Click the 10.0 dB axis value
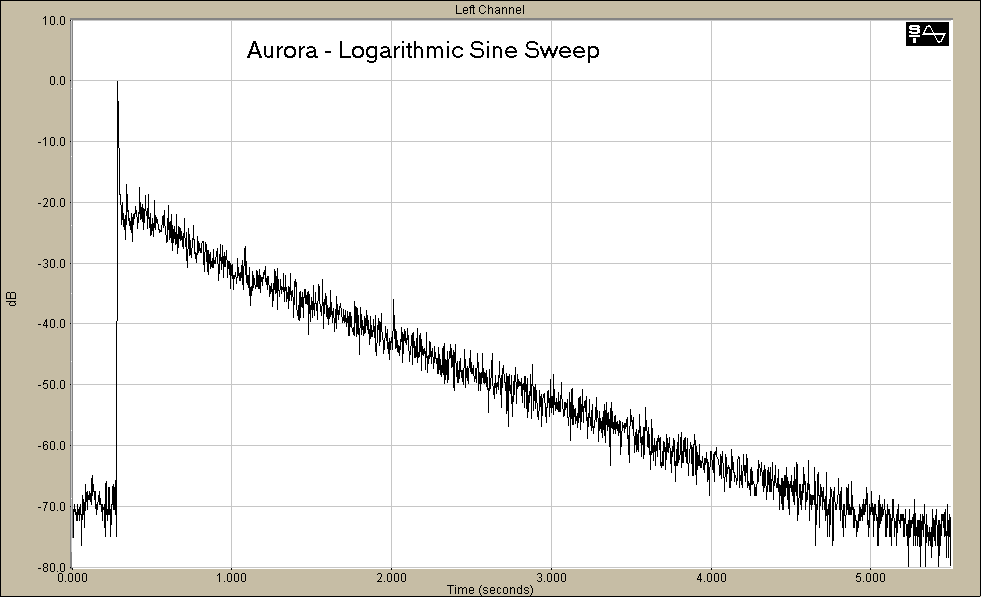Image resolution: width=981 pixels, height=597 pixels. pyautogui.click(x=54, y=21)
